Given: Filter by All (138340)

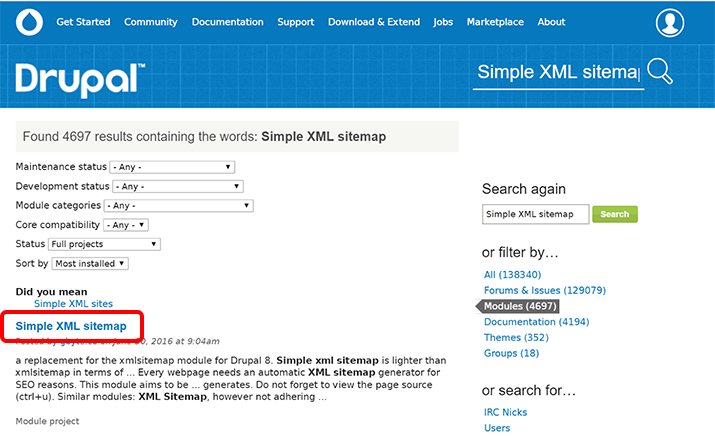Looking at the screenshot, I should pyautogui.click(x=513, y=275).
